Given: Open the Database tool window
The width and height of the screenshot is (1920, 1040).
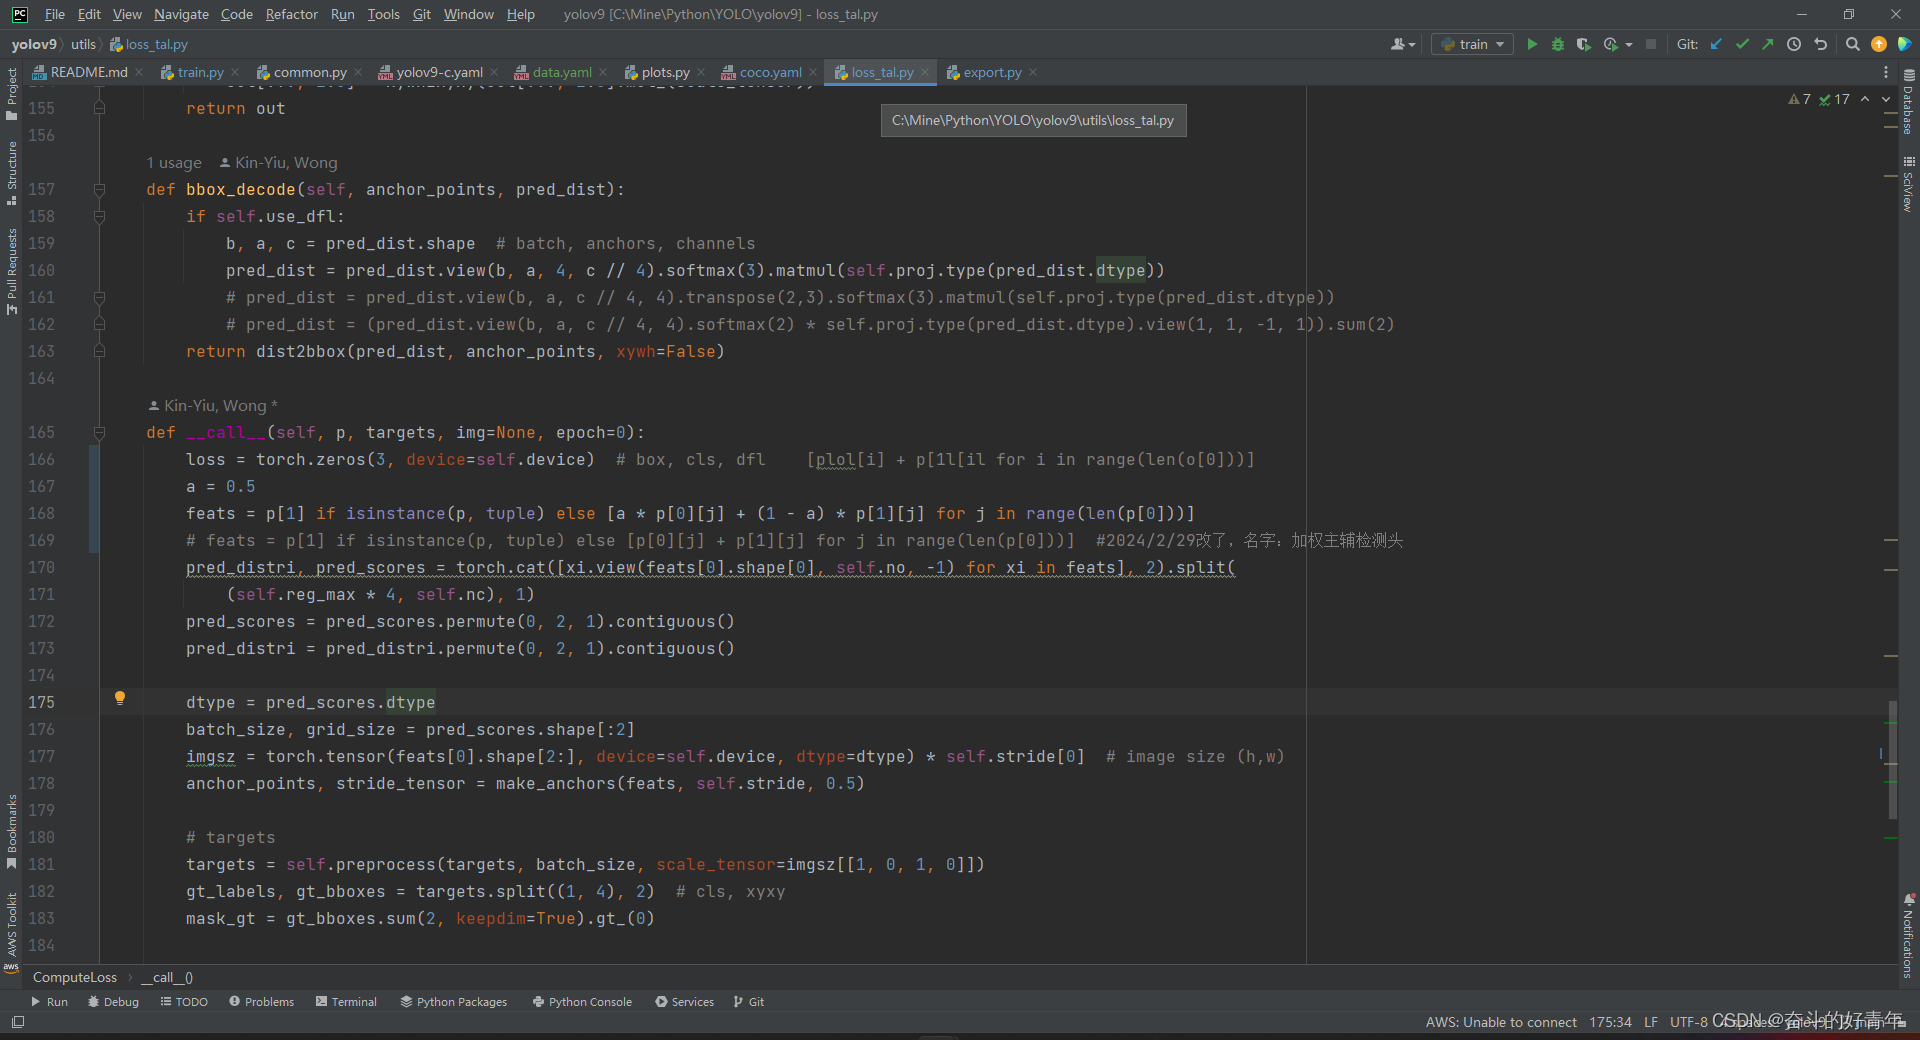Looking at the screenshot, I should pyautogui.click(x=1908, y=102).
